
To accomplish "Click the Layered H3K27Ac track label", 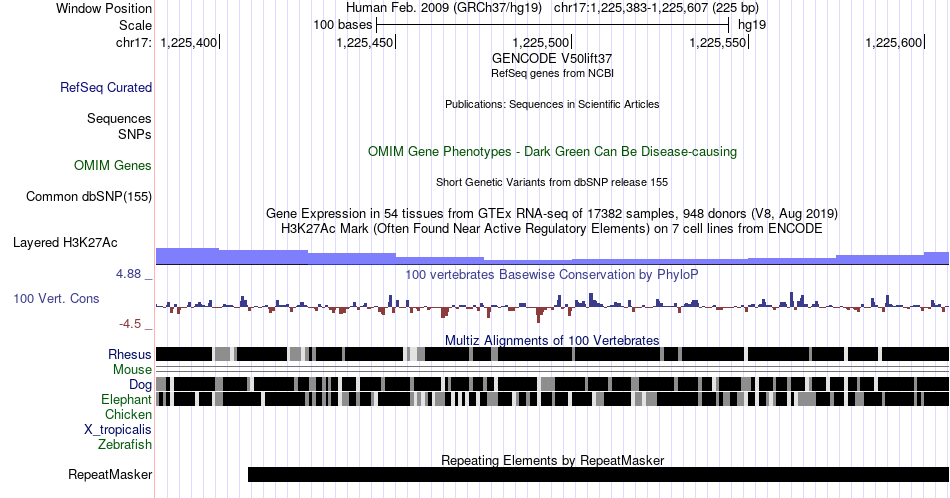I will (x=65, y=242).
